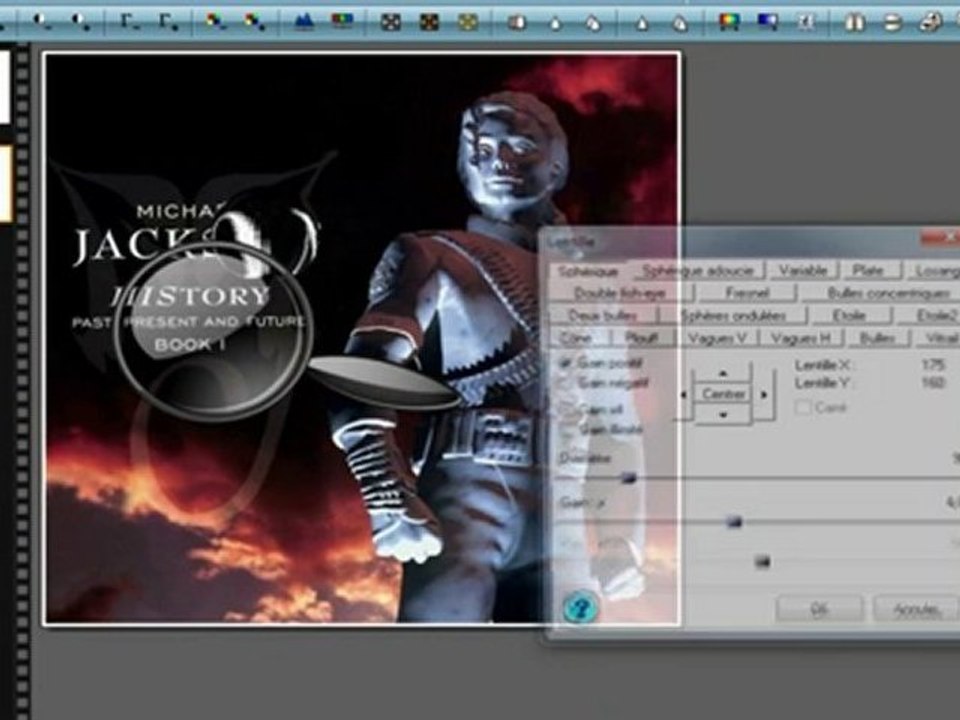Move lens down with down arrow

[722, 414]
